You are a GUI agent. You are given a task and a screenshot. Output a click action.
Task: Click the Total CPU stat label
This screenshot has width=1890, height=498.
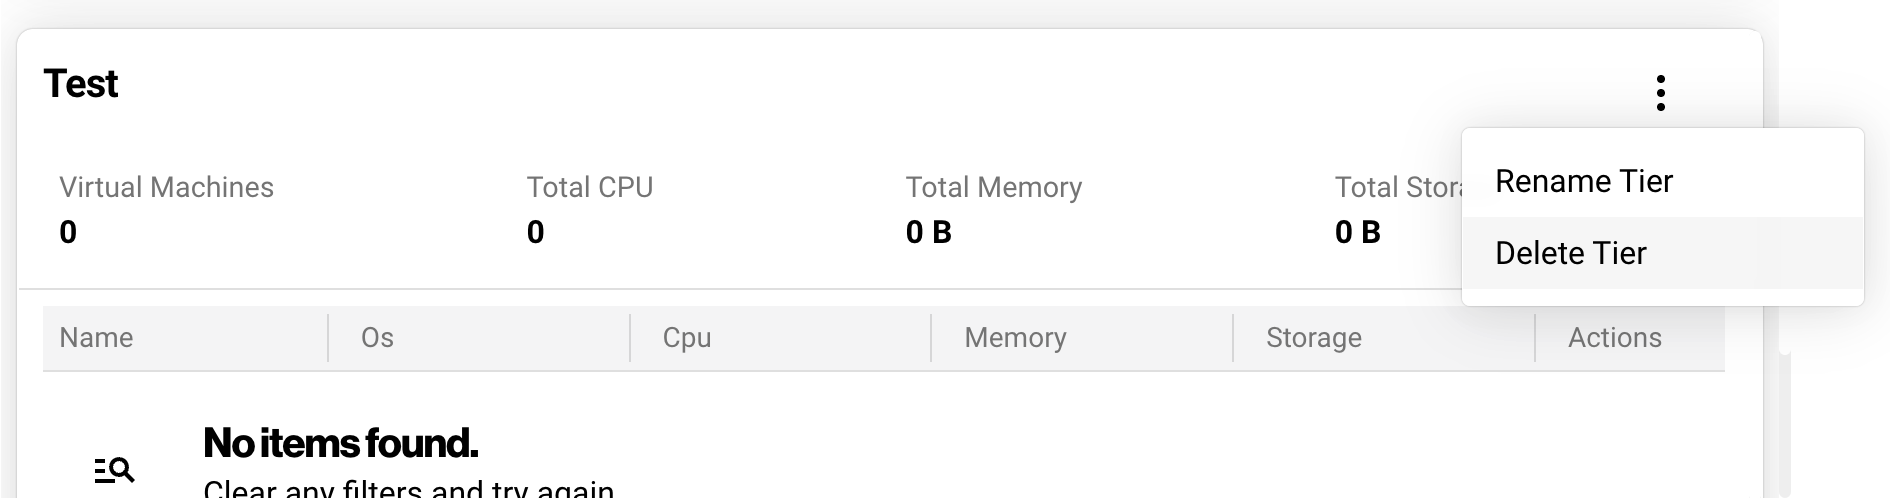tap(589, 187)
